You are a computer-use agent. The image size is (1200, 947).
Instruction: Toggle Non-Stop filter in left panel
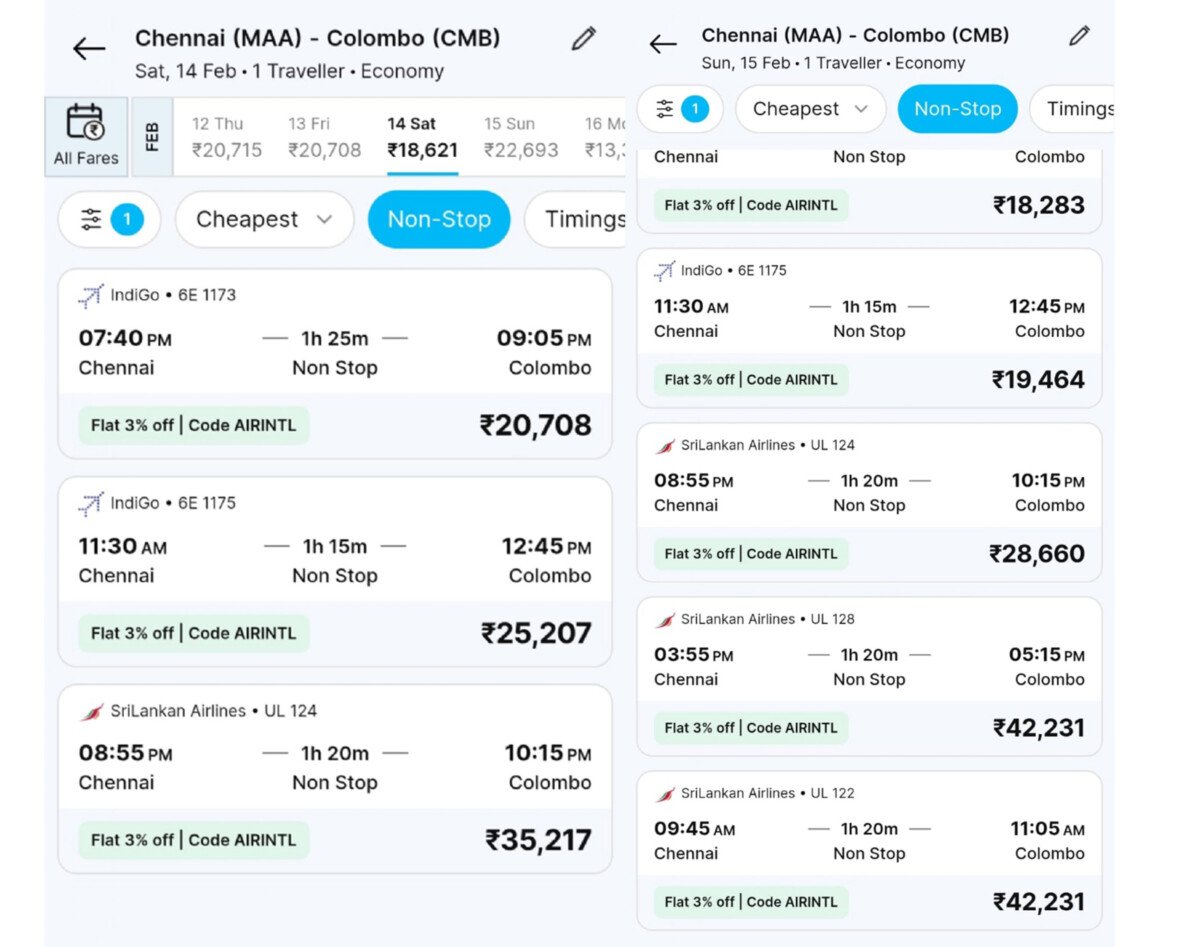tap(439, 219)
